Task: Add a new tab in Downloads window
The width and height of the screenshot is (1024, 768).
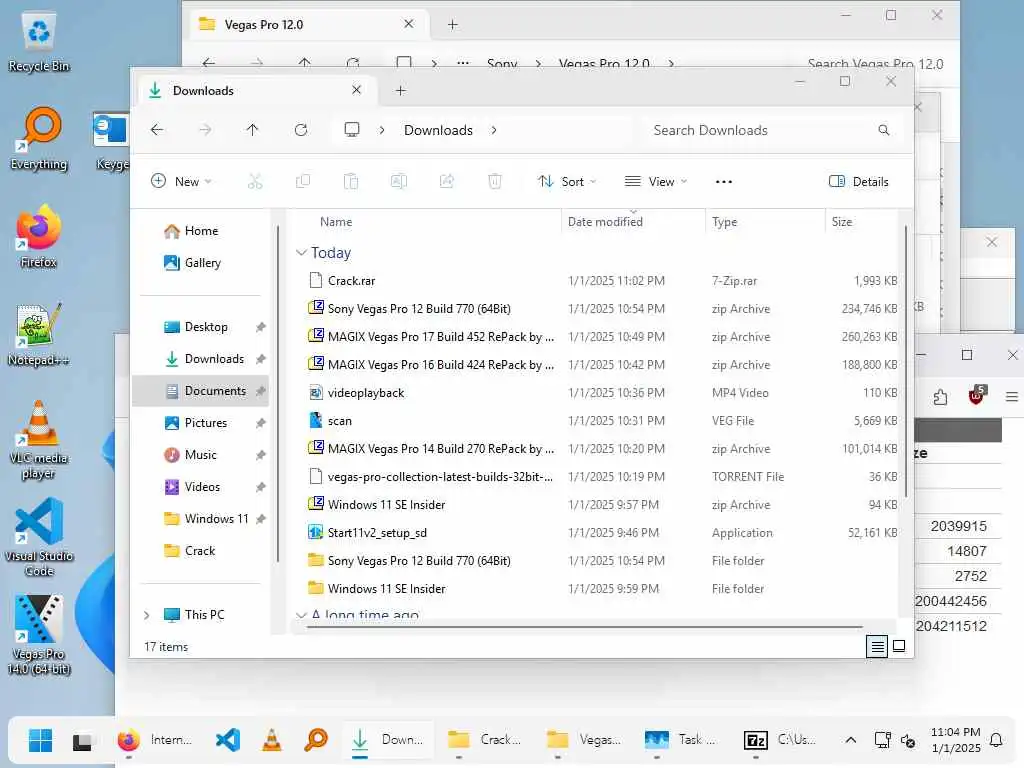Action: click(401, 91)
